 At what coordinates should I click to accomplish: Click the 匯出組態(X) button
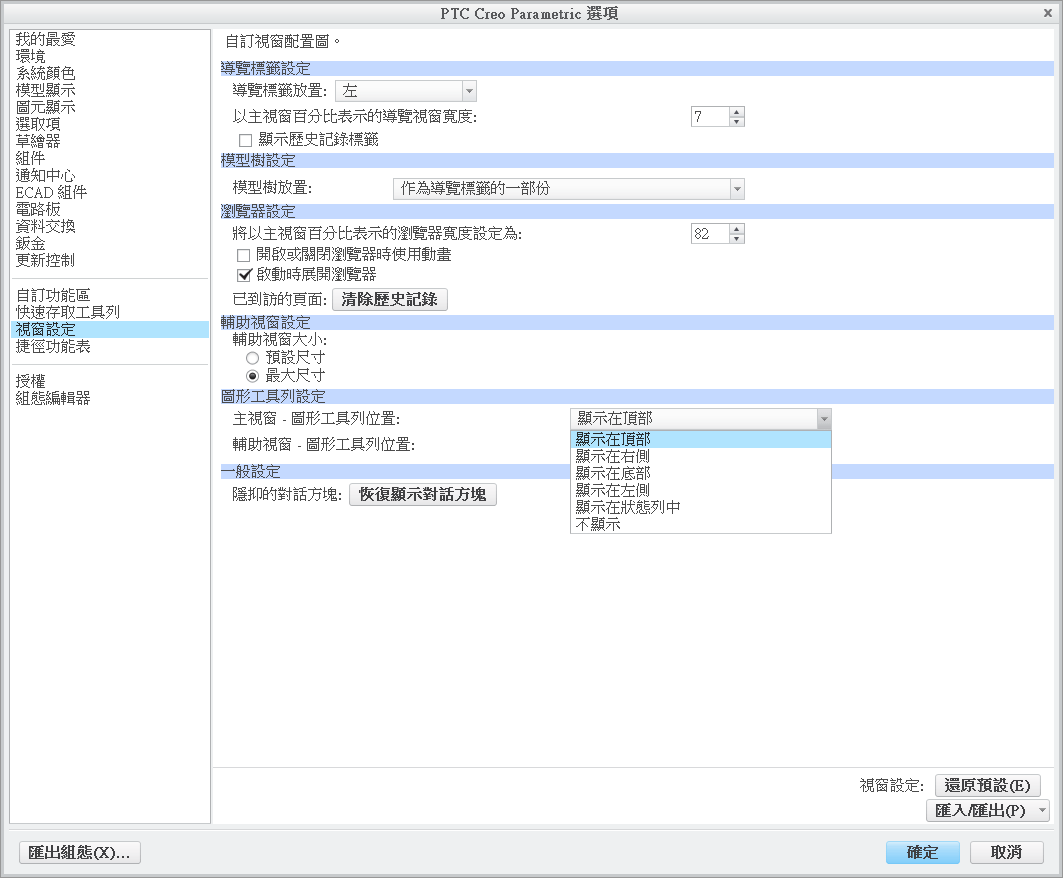(x=79, y=852)
